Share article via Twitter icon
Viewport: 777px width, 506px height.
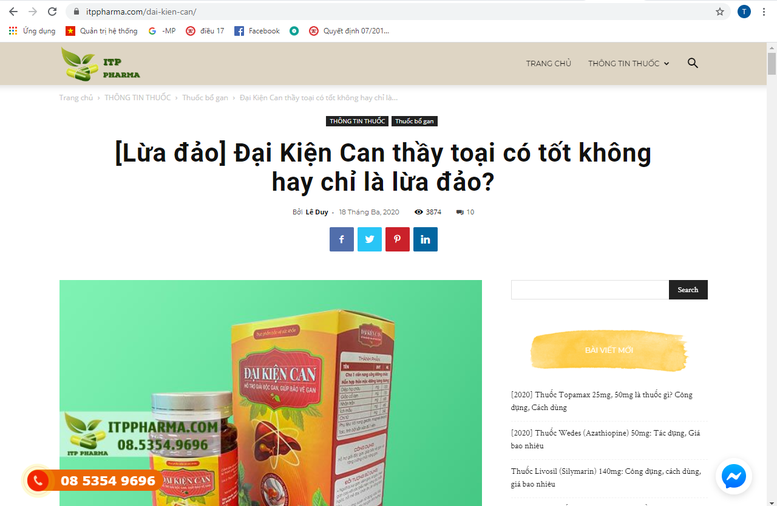pyautogui.click(x=370, y=239)
